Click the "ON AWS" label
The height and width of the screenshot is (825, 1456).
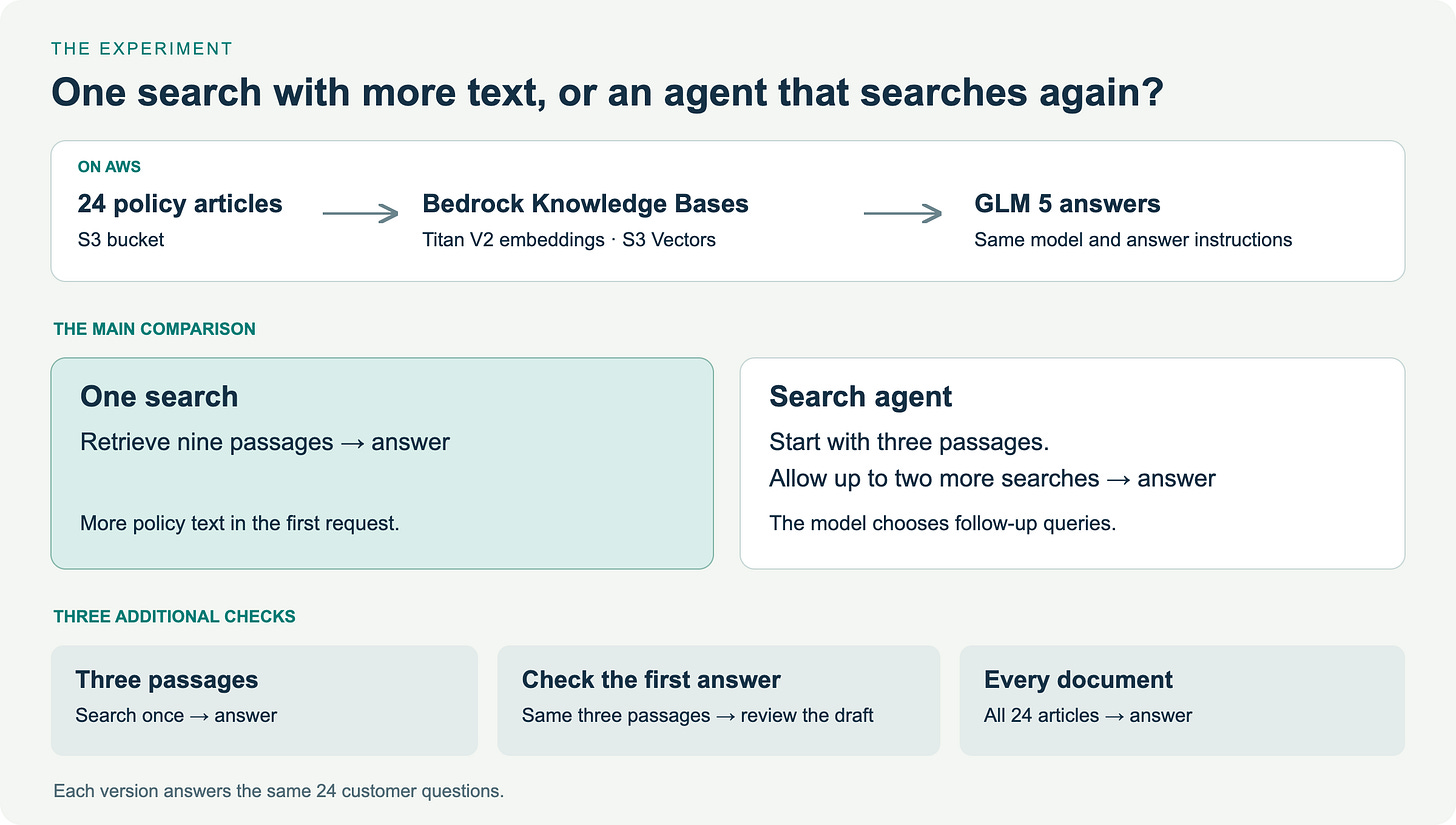pyautogui.click(x=109, y=167)
